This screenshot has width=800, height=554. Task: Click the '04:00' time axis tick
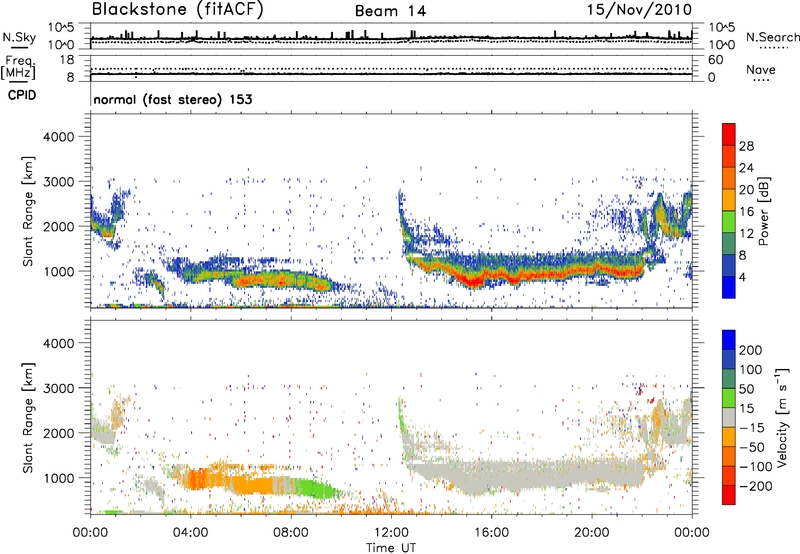(x=190, y=533)
